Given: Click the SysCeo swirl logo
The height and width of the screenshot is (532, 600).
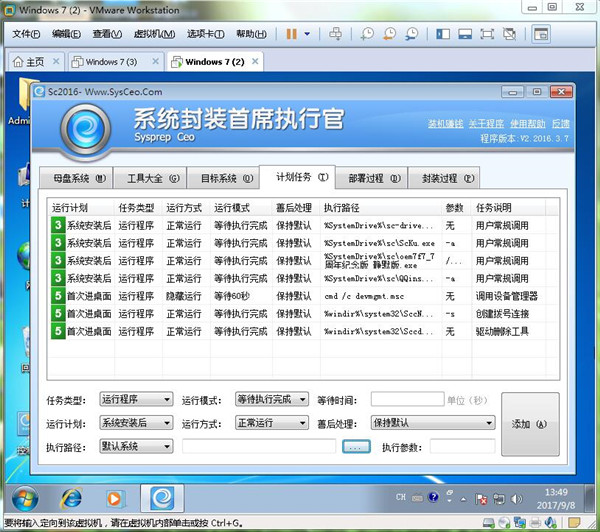Looking at the screenshot, I should point(86,130).
